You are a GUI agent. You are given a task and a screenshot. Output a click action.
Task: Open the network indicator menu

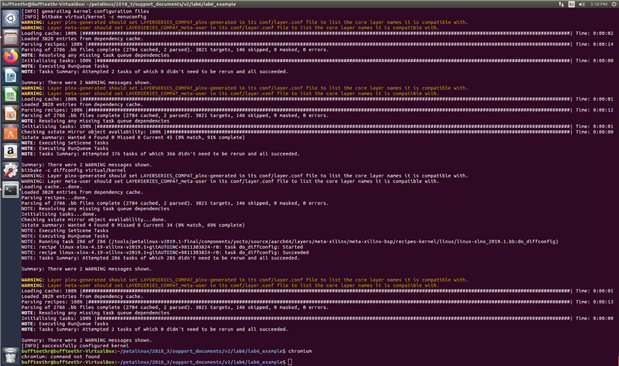pos(561,4)
